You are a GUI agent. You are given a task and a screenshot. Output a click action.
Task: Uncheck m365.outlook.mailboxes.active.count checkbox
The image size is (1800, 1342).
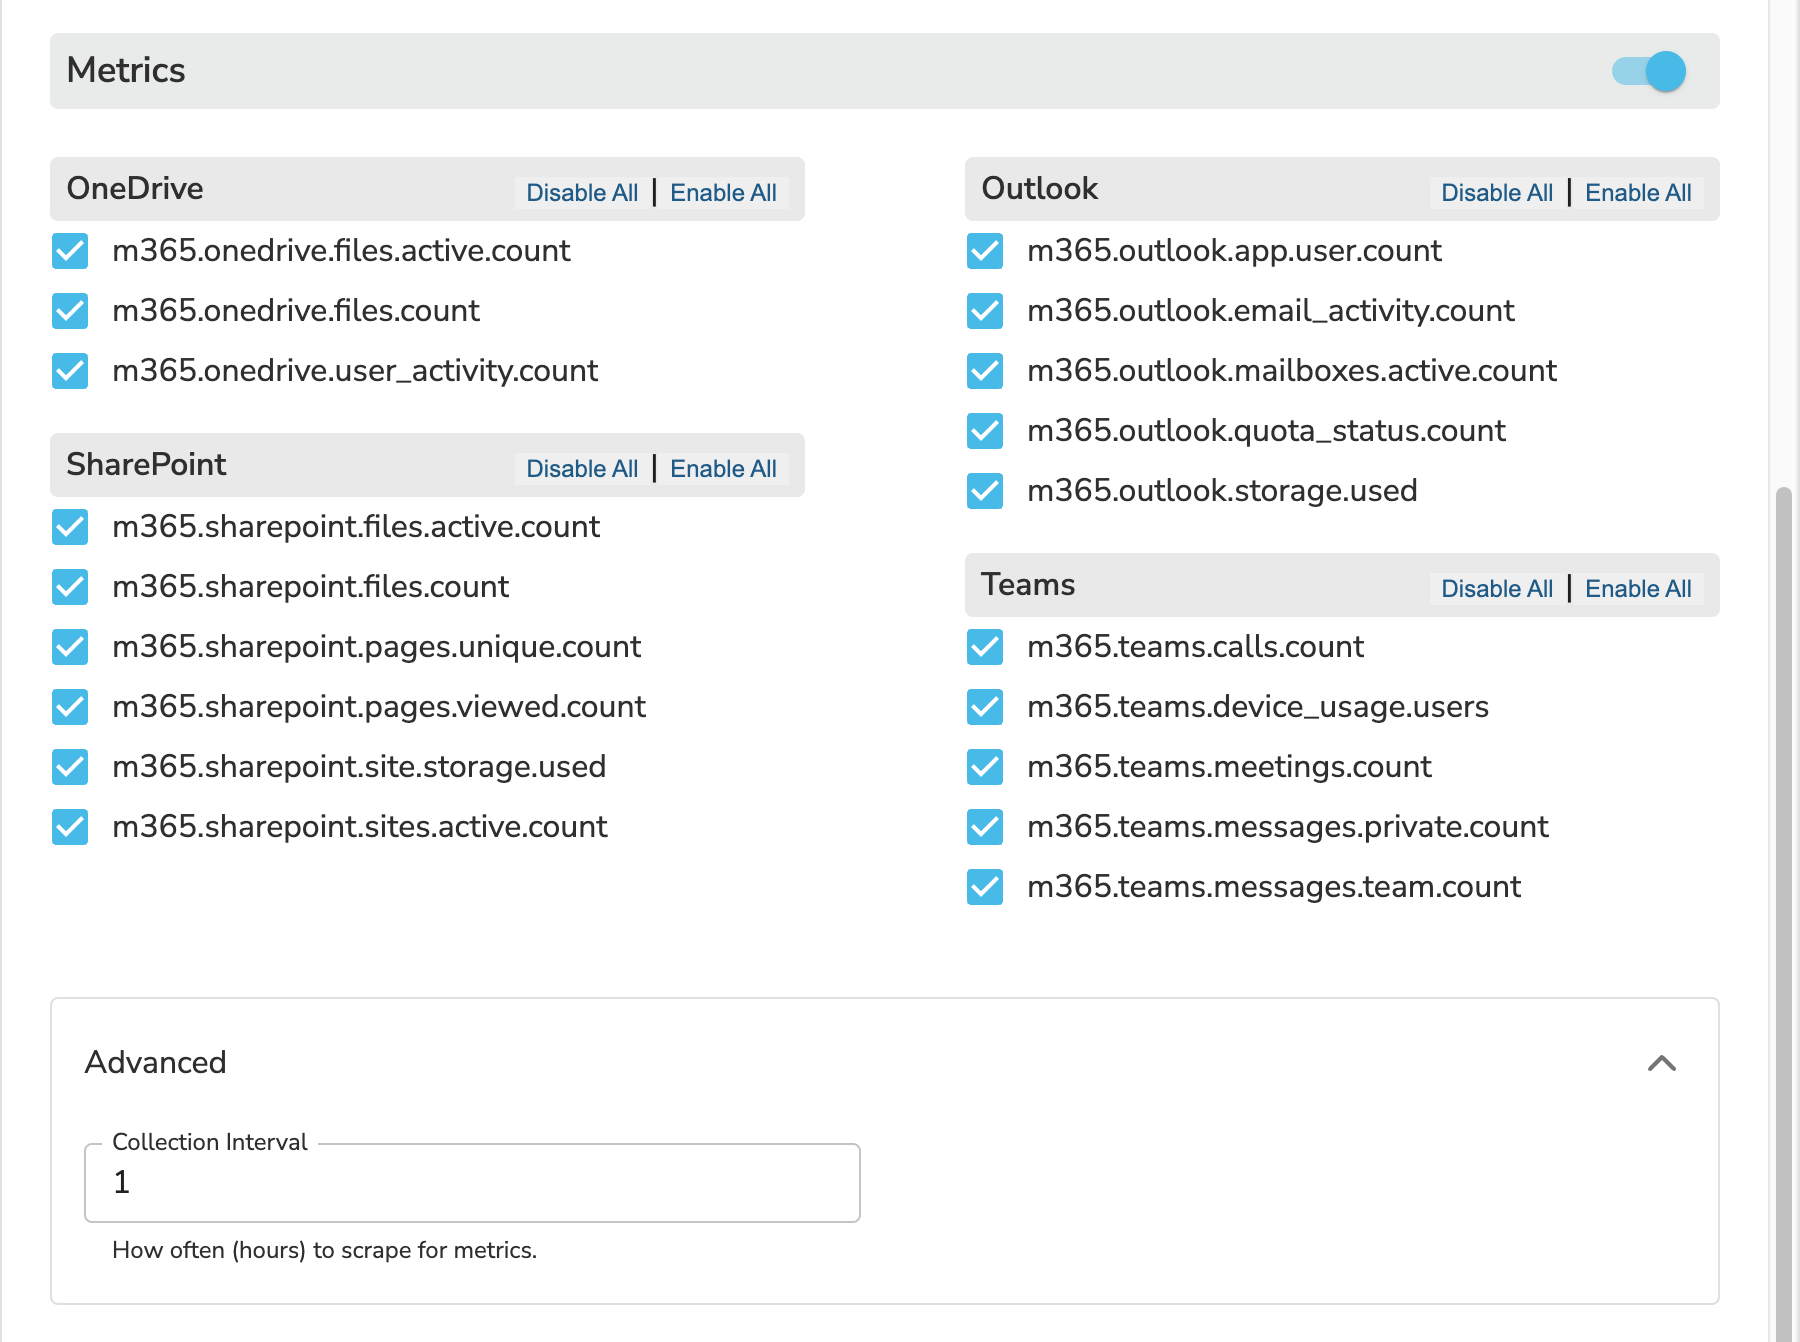point(985,371)
